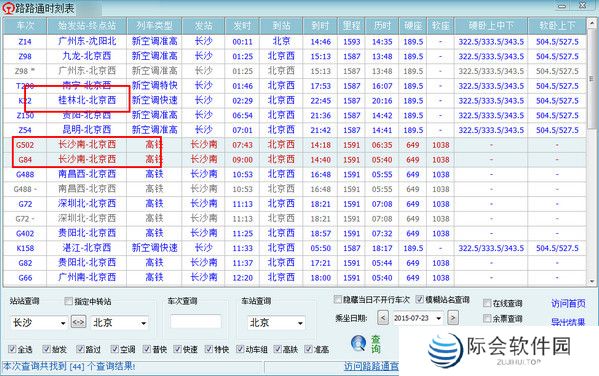Sort by 发时 column header
599x376 pixels.
243,26
